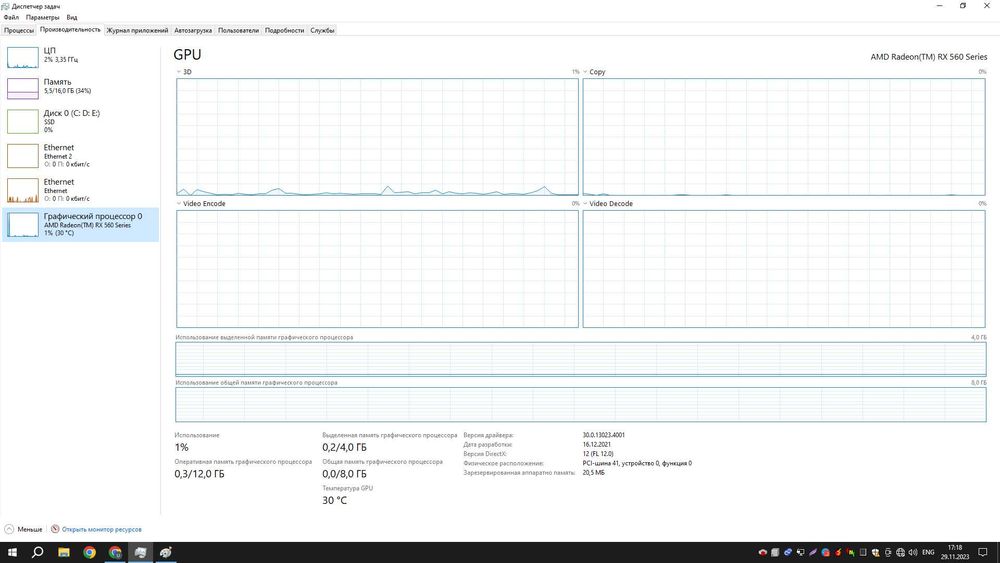Click the value 0,0/8,0 ГБ
Image resolution: width=1000 pixels, height=563 pixels.
coord(344,474)
